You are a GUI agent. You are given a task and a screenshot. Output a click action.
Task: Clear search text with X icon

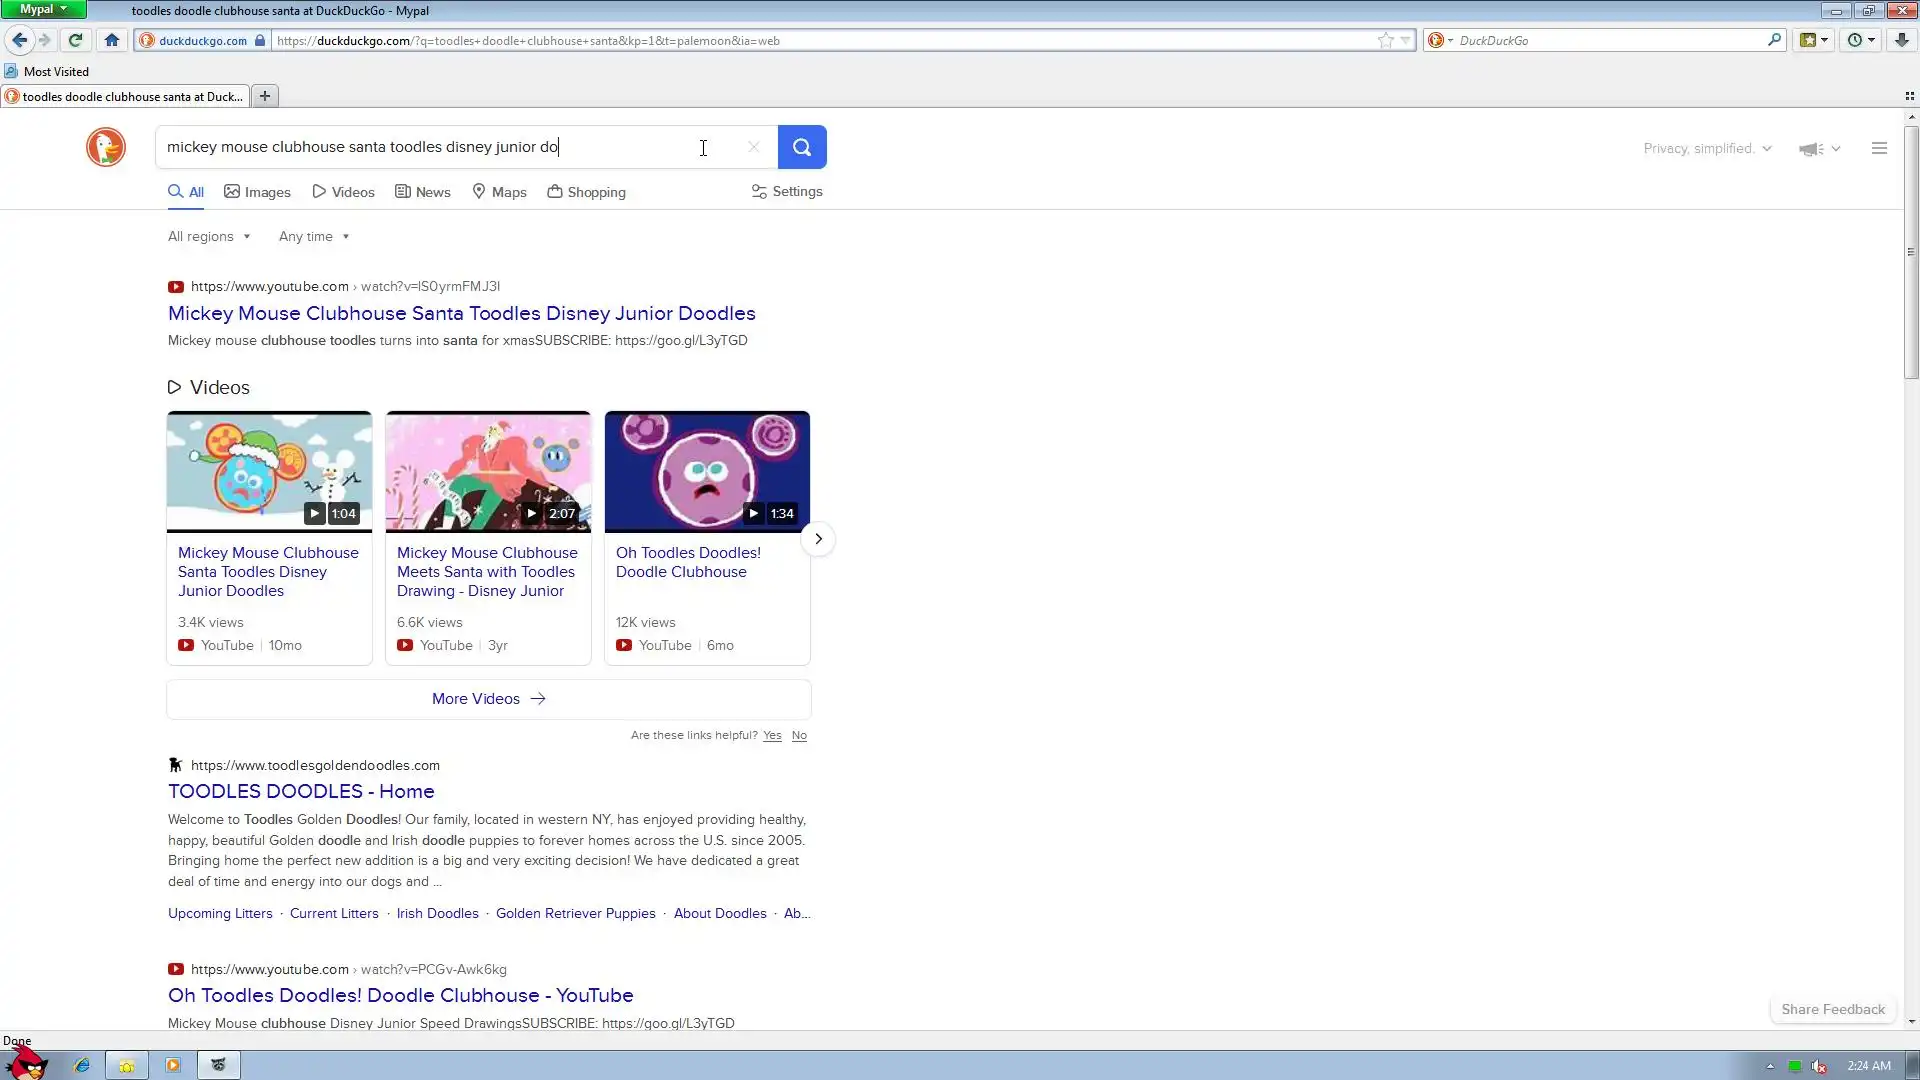(753, 147)
